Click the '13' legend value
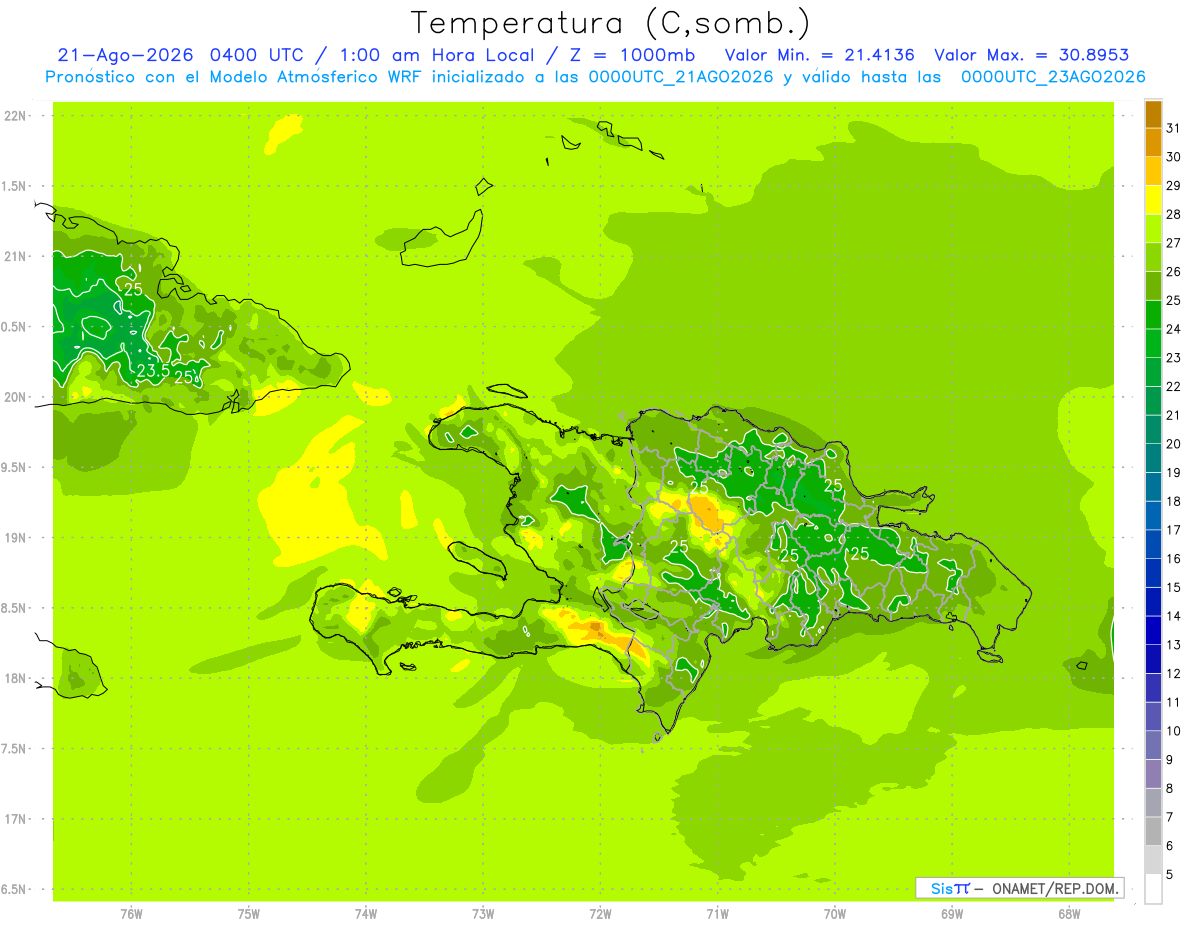Screen dimensions: 1200x927 tap(1174, 645)
